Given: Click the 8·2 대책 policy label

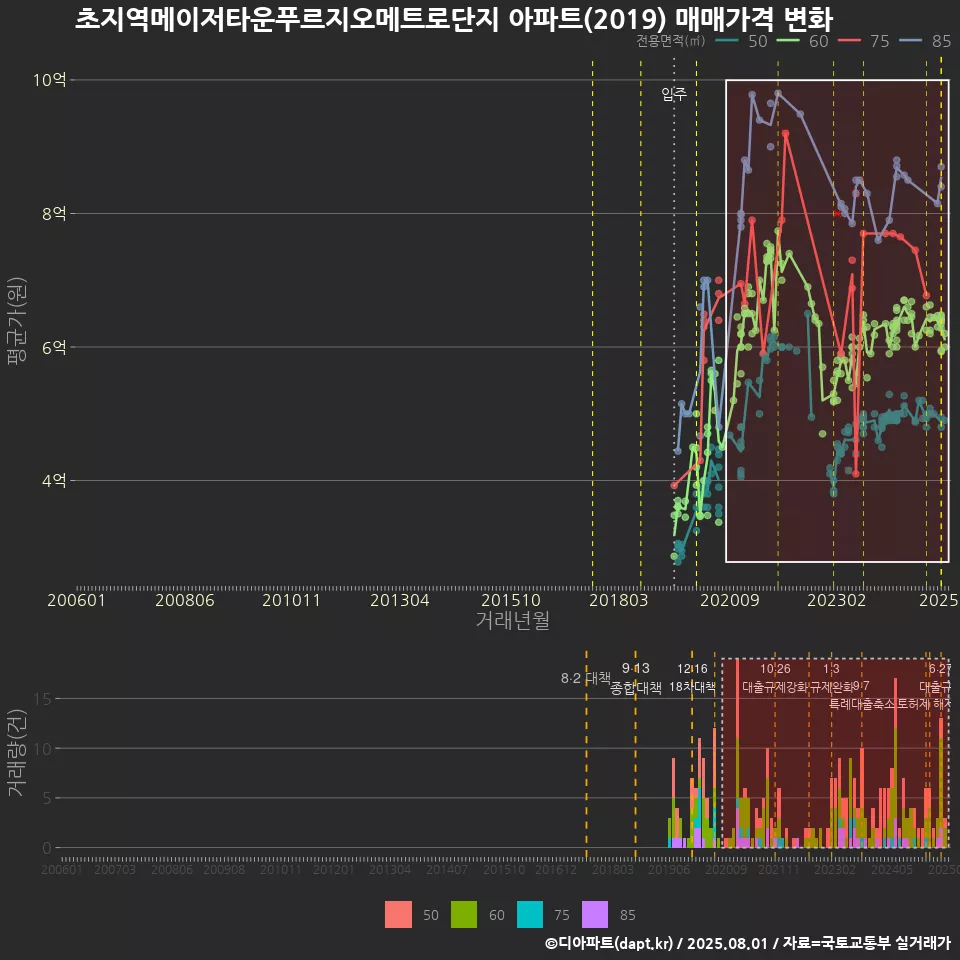Looking at the screenshot, I should [x=586, y=678].
